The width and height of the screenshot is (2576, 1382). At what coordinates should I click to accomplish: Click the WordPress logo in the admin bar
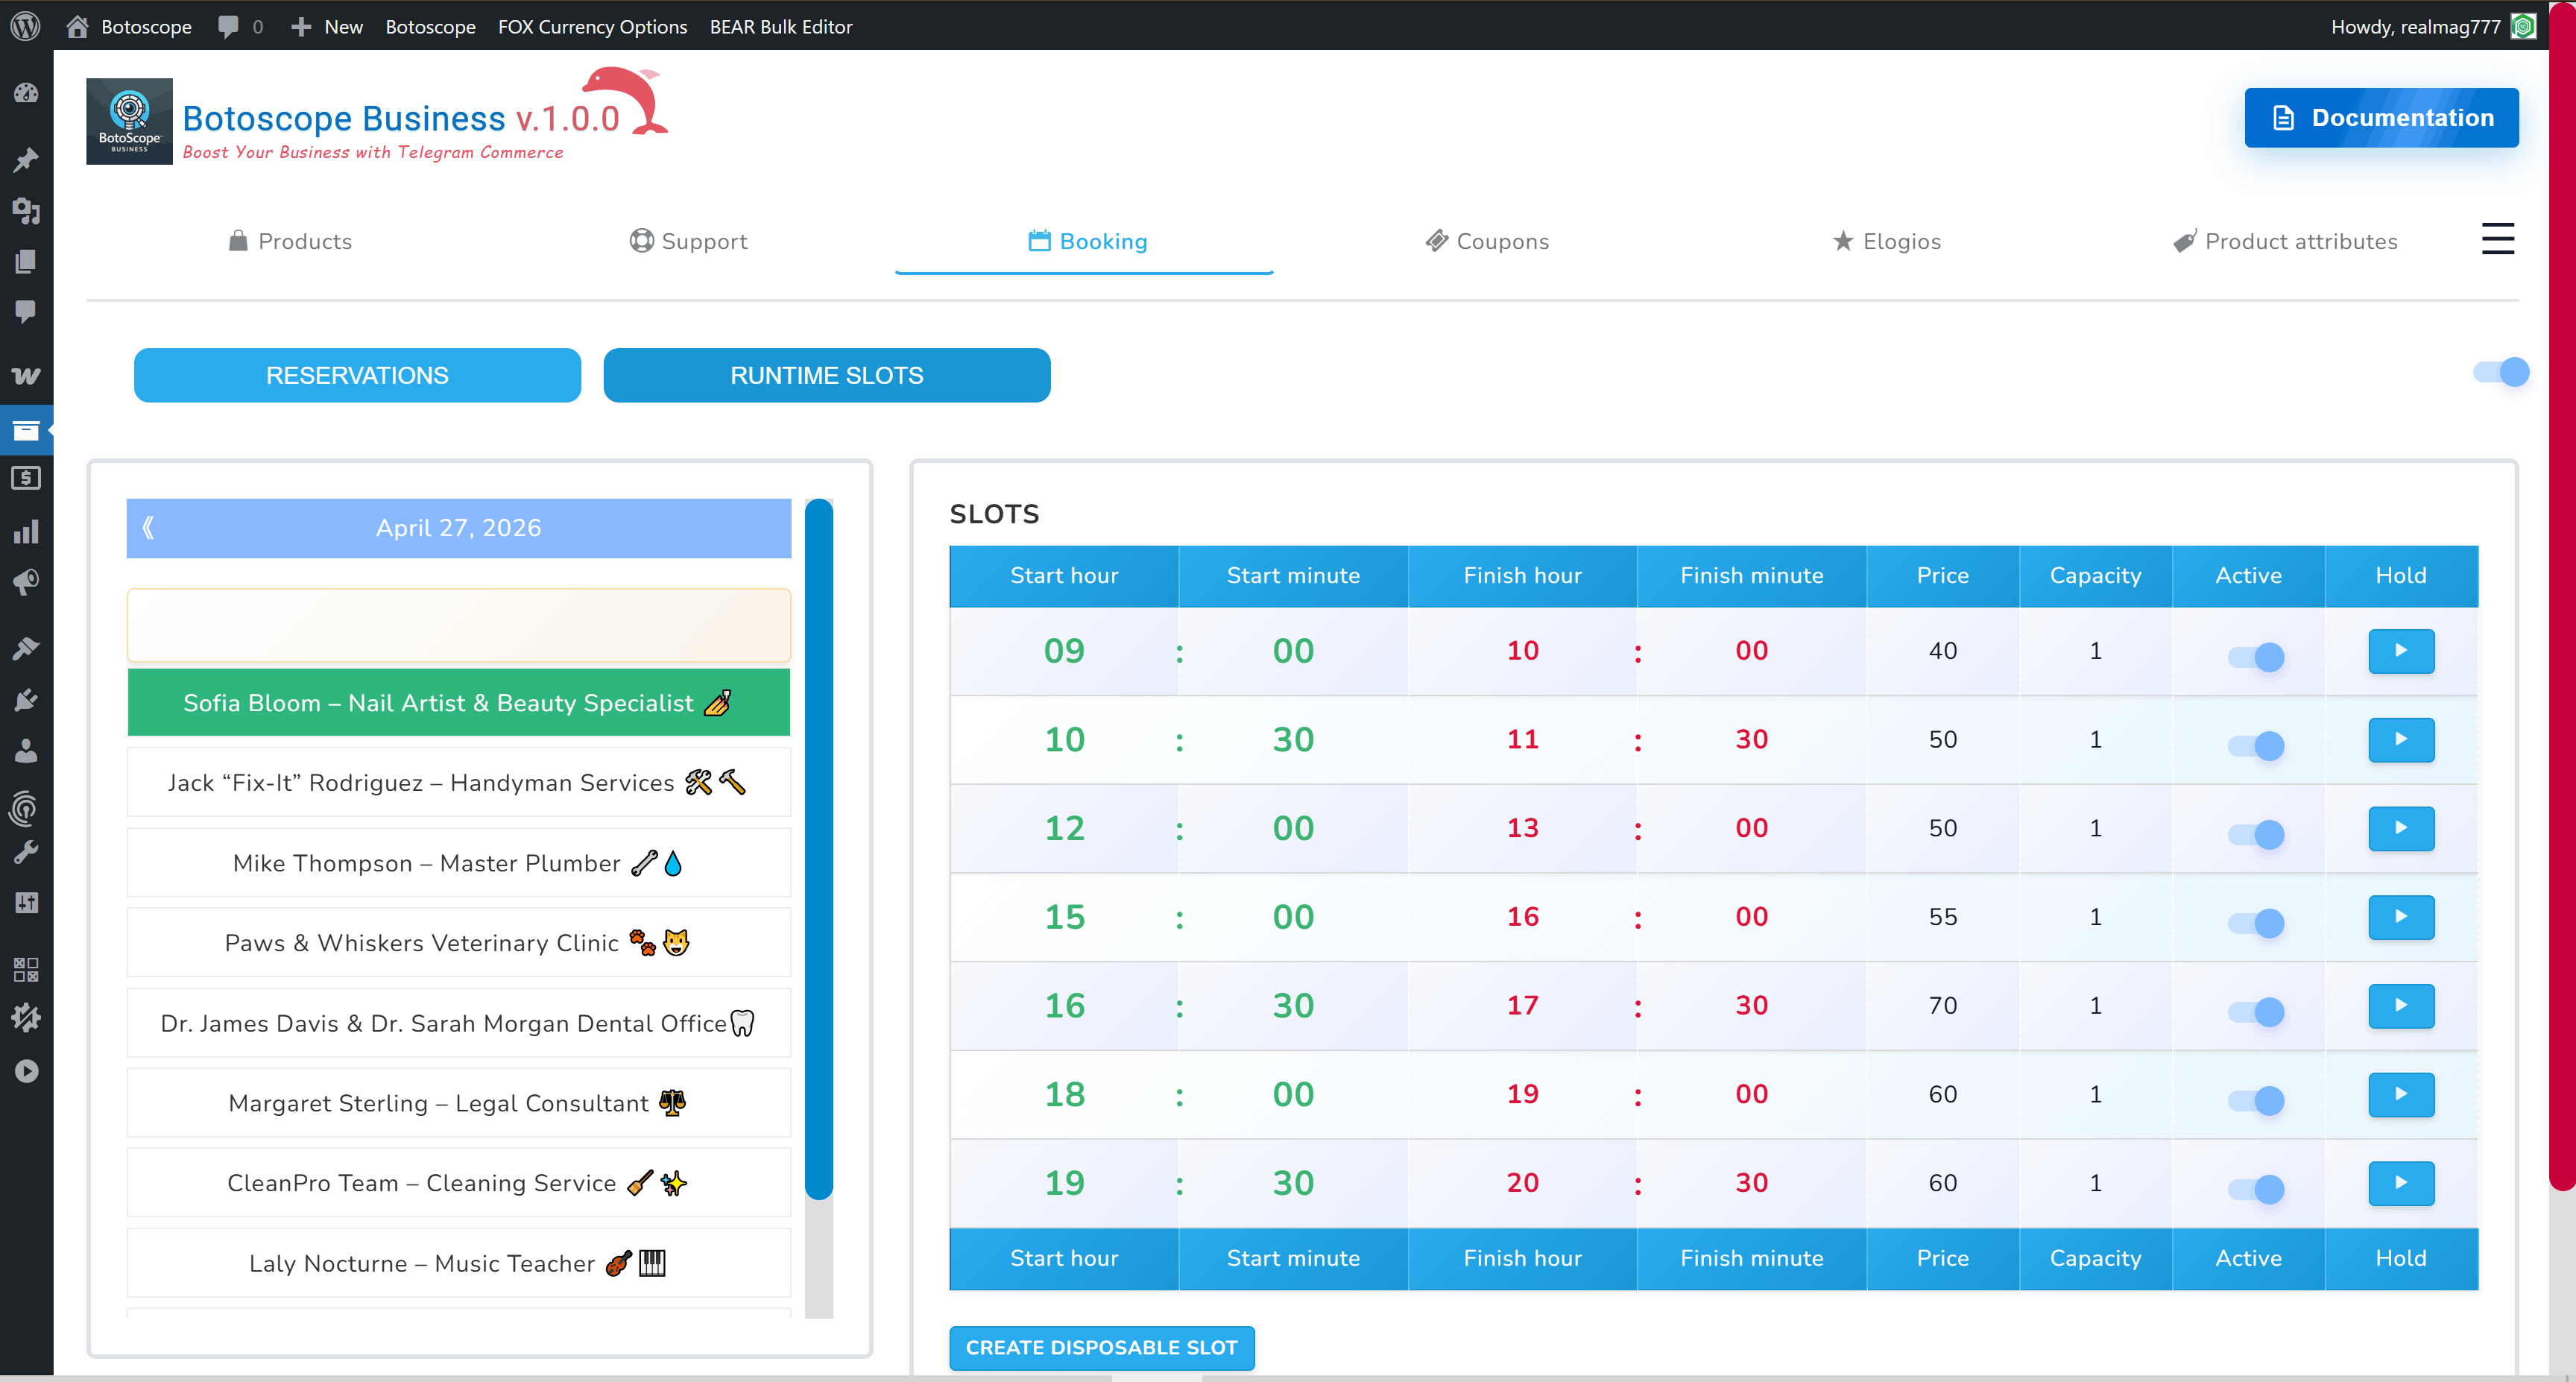(x=27, y=27)
